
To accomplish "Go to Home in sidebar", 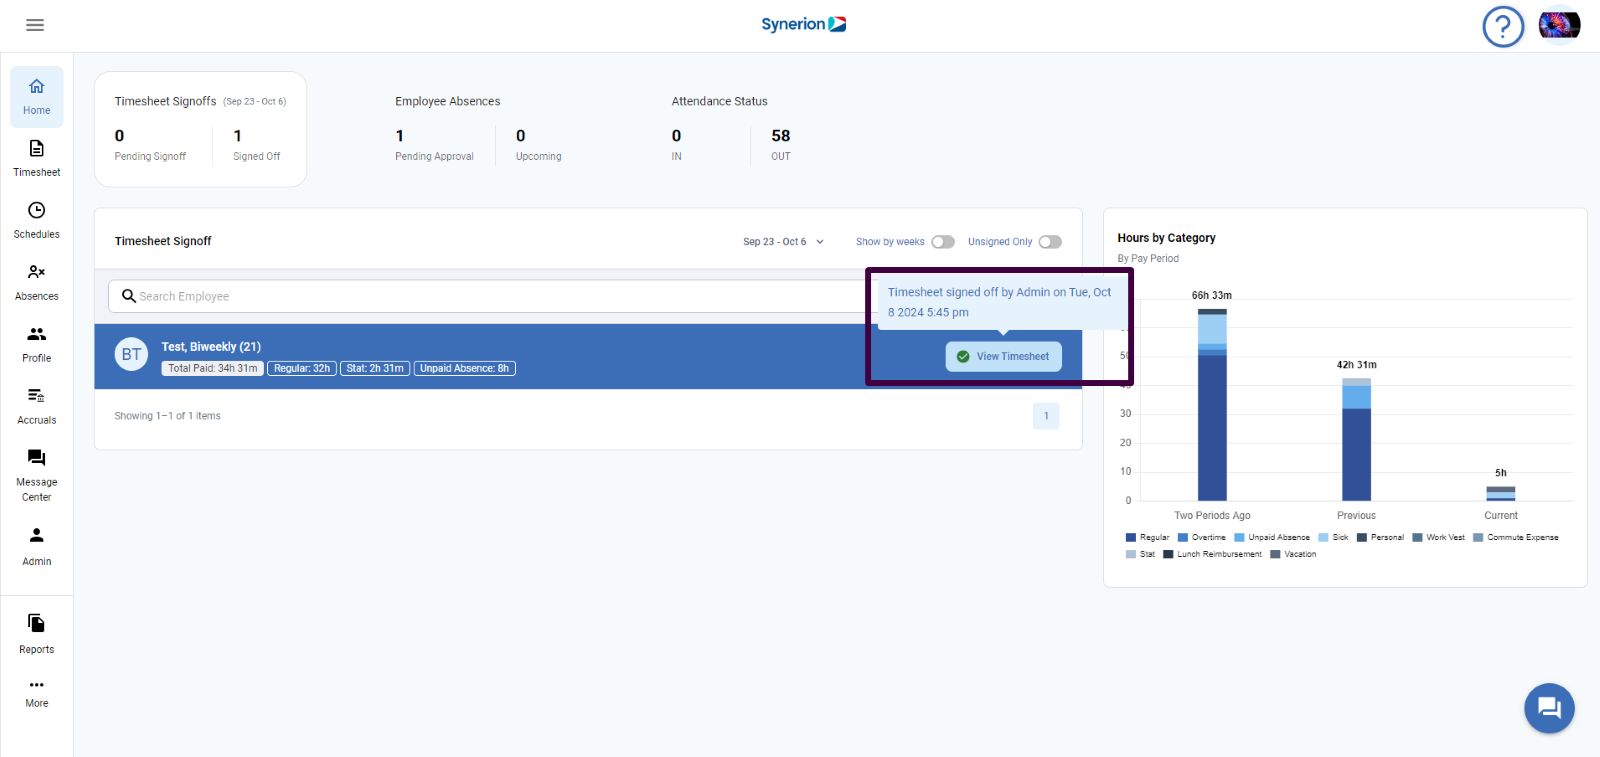I will (37, 97).
